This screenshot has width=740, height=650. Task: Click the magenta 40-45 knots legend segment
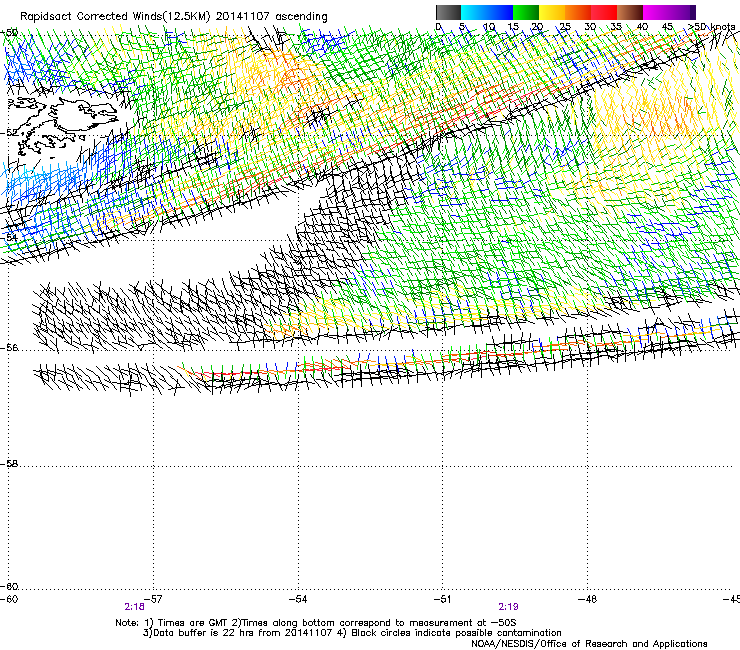pos(656,12)
